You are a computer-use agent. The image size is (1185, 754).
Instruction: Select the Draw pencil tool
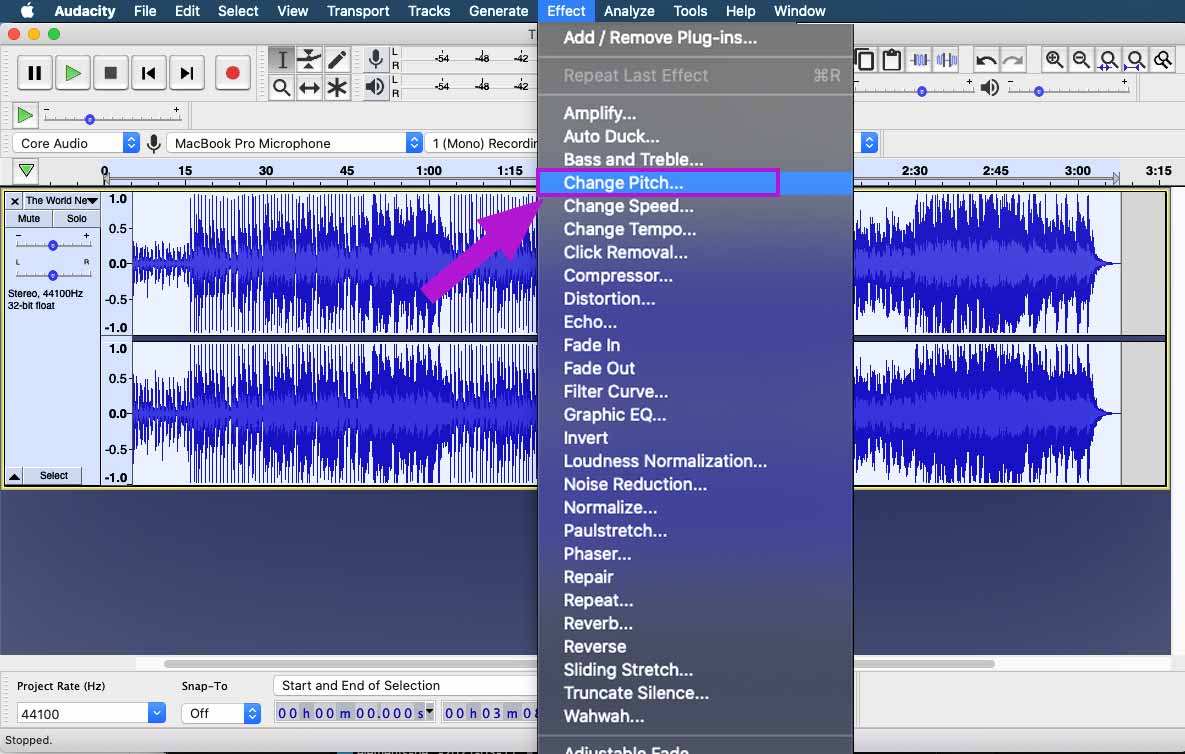click(x=337, y=60)
